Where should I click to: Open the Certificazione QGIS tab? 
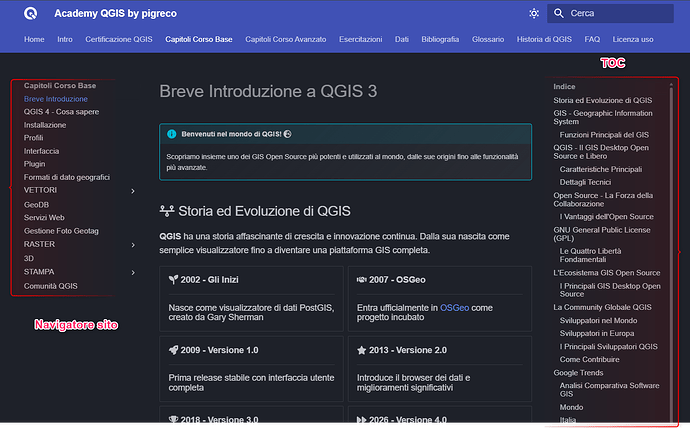(x=119, y=39)
